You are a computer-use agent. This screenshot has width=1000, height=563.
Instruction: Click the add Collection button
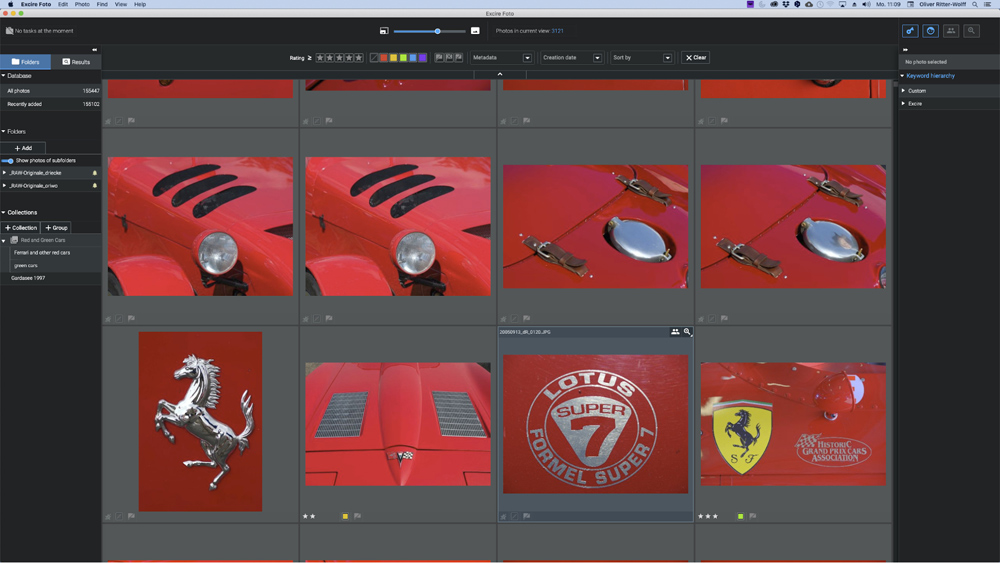(x=21, y=228)
